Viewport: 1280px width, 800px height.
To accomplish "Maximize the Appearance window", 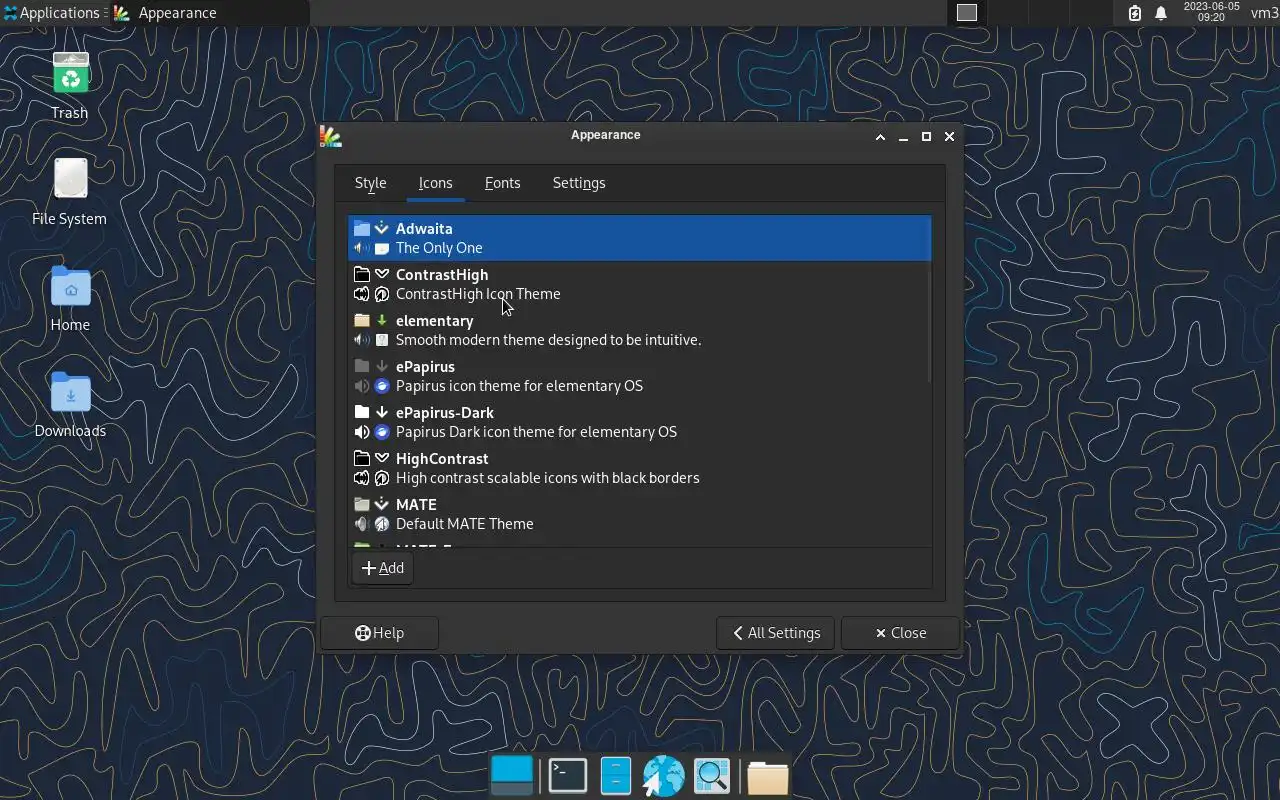I will coord(926,137).
